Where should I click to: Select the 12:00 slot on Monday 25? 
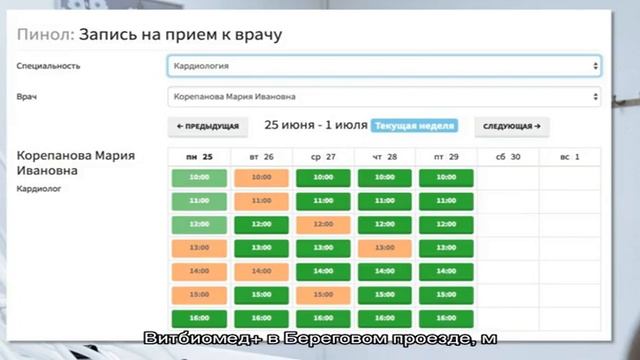tap(199, 225)
